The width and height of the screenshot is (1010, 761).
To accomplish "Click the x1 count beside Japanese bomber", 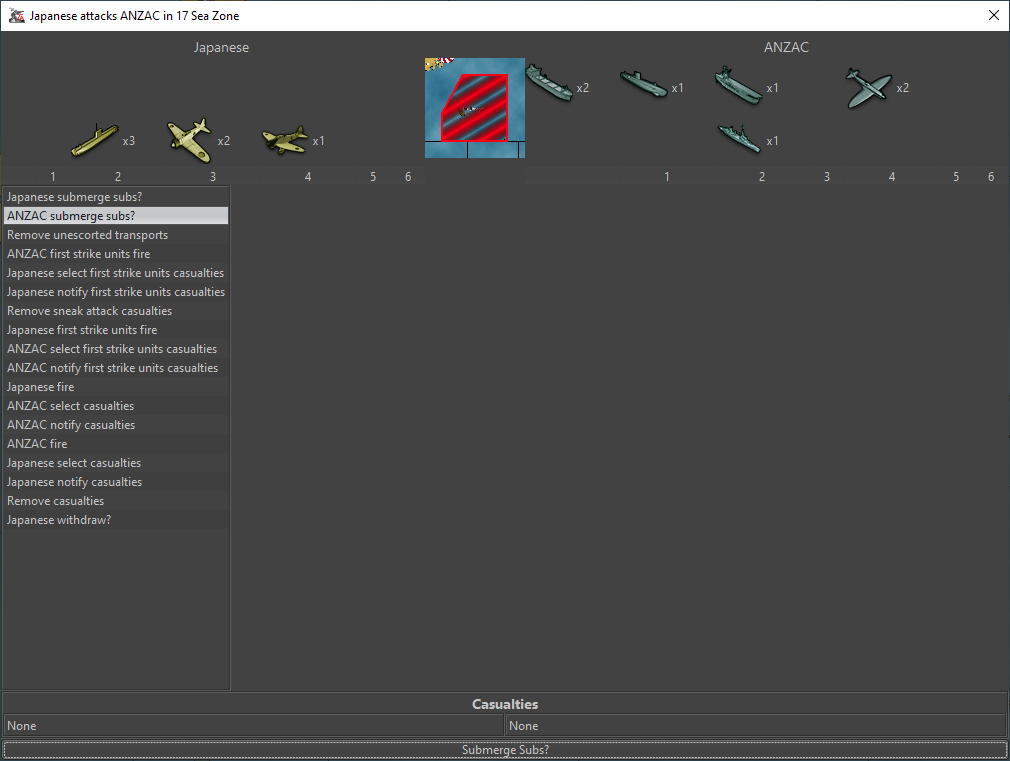I will point(318,140).
